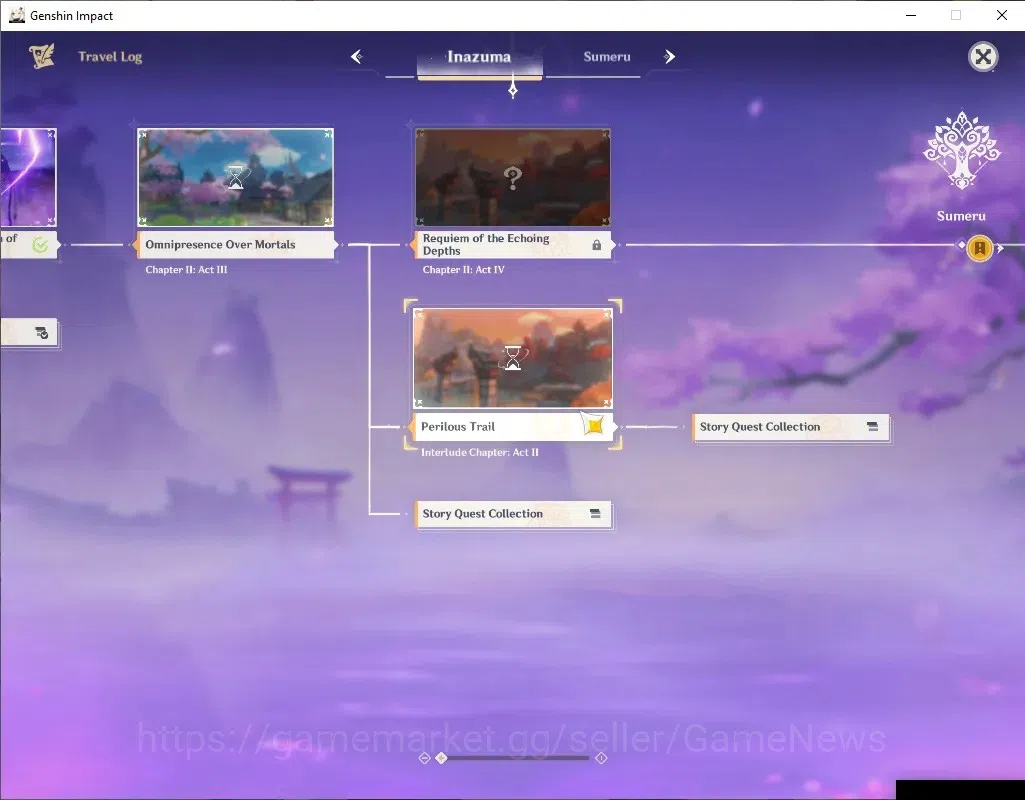Click the question mark on Requiem thumbnail
Screen dimensions: 1025x800
coord(513,177)
